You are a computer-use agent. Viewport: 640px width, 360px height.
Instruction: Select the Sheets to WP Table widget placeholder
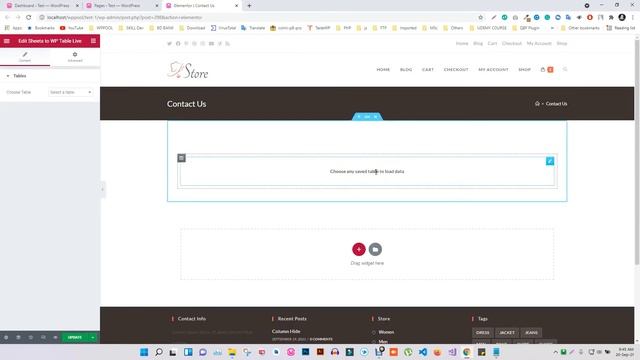(367, 171)
